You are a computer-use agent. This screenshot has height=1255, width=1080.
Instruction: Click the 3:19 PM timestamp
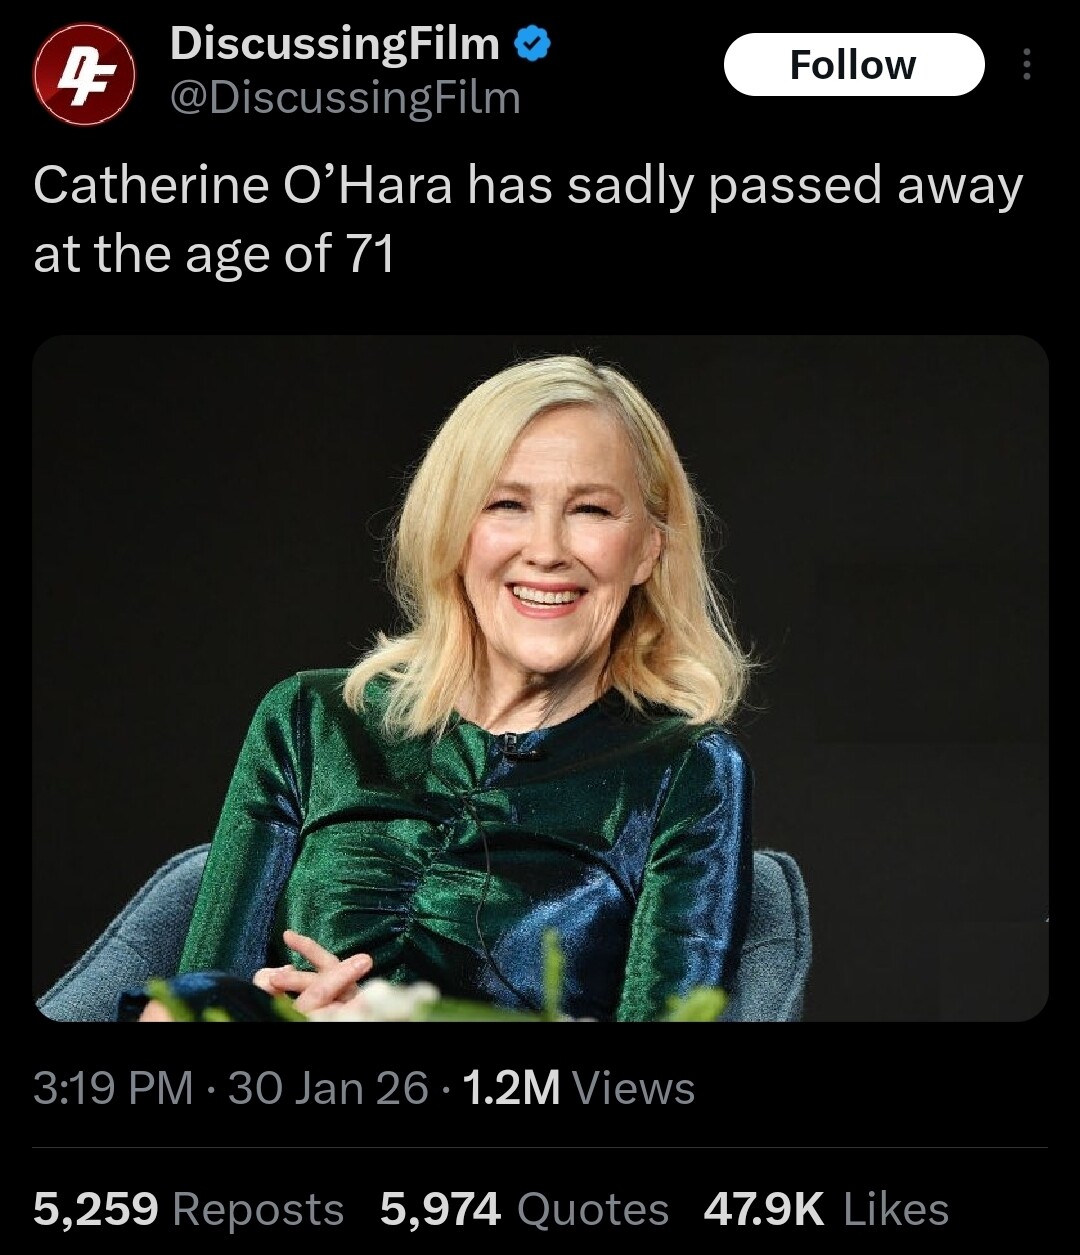click(x=113, y=1088)
